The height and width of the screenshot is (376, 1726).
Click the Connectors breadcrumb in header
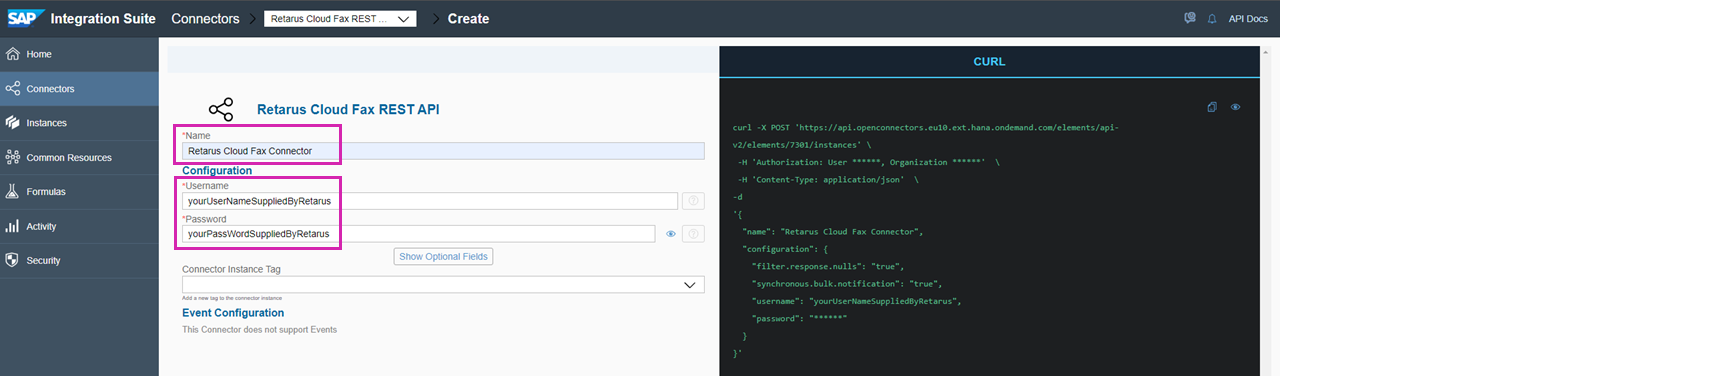pyautogui.click(x=205, y=19)
